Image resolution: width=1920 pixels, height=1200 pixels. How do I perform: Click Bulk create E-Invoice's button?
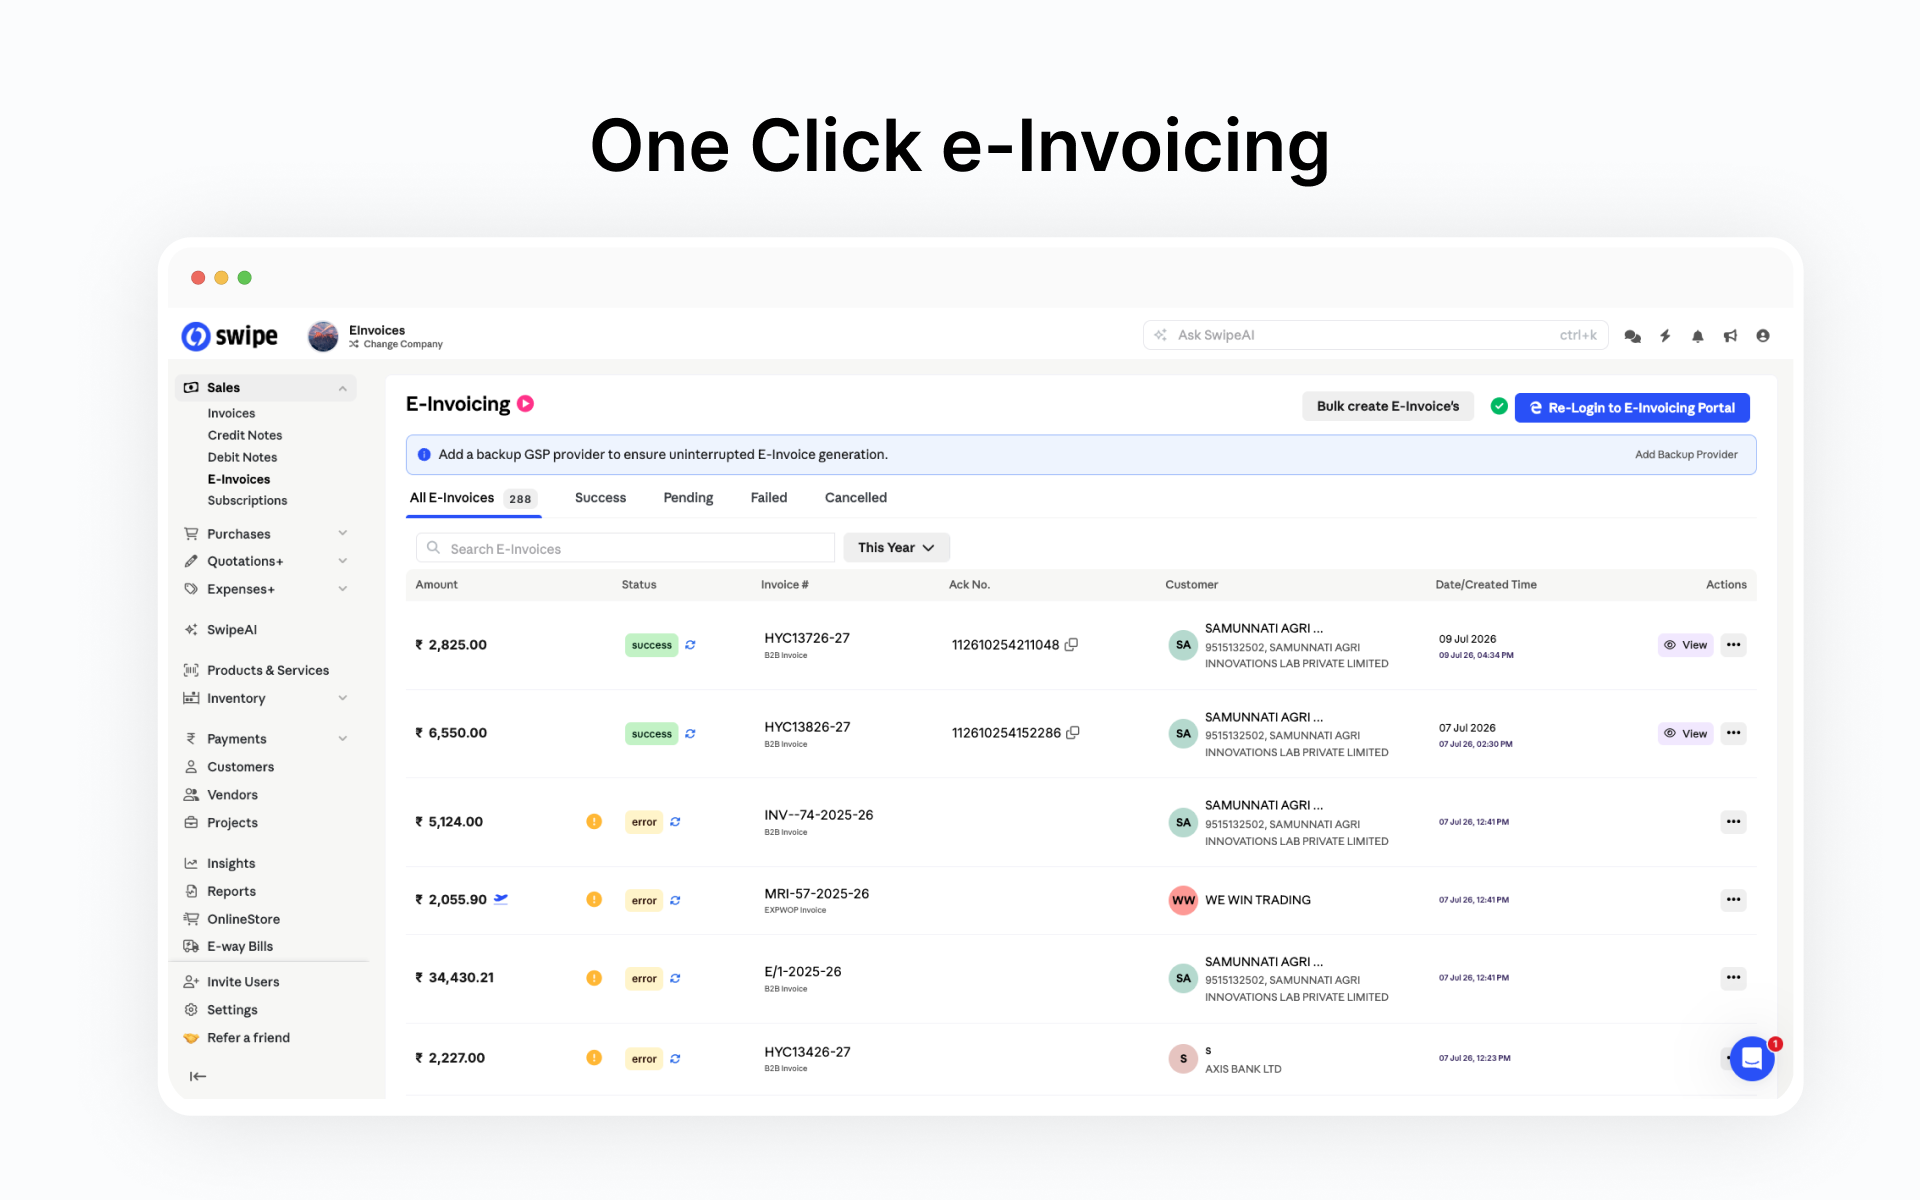(1387, 407)
